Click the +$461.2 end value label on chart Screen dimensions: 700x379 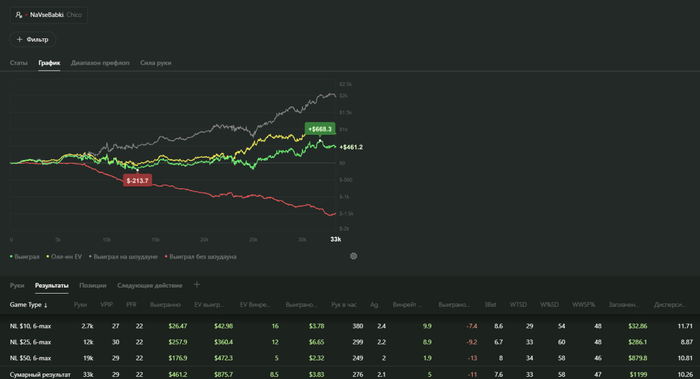[x=351, y=147]
